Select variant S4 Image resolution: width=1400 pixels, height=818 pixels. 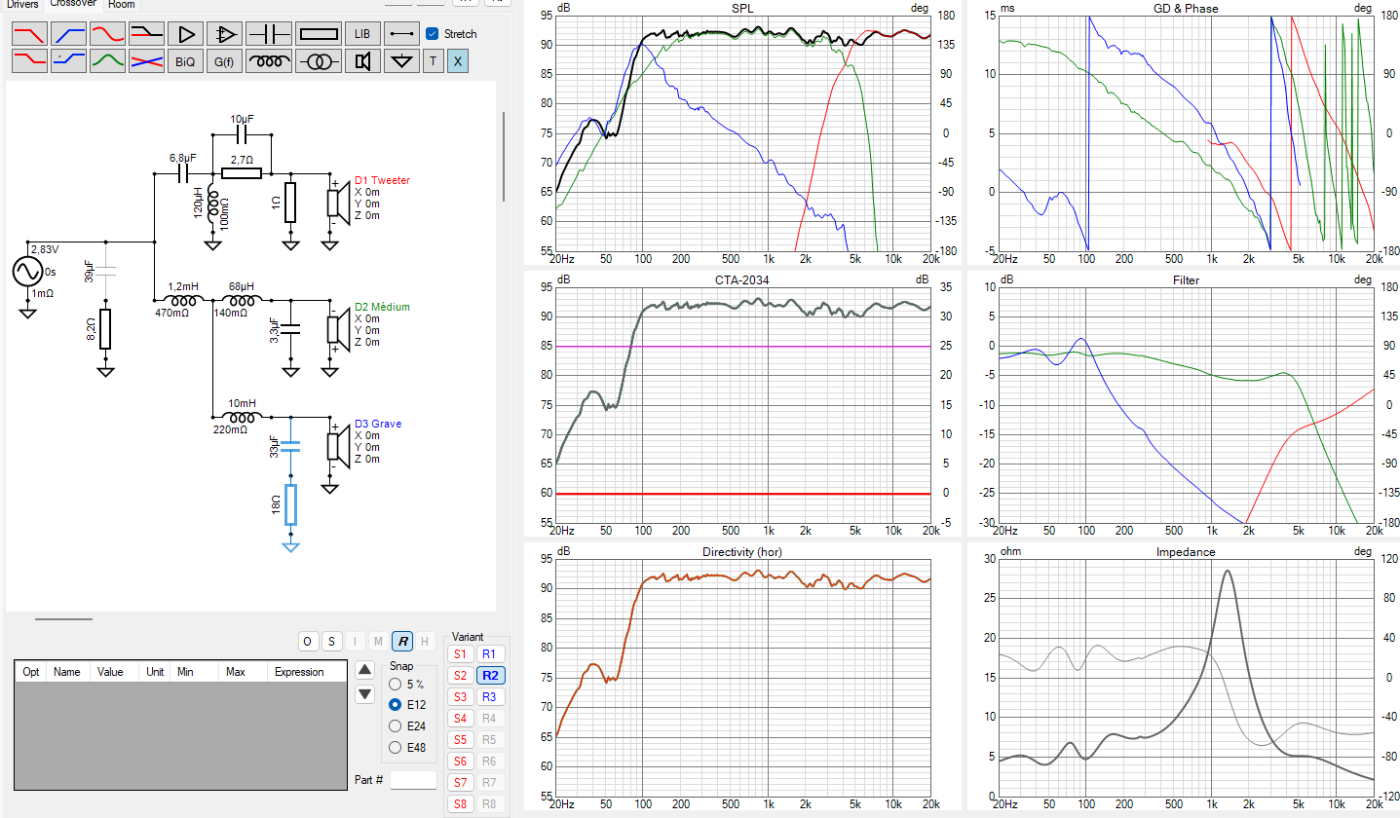pyautogui.click(x=460, y=718)
